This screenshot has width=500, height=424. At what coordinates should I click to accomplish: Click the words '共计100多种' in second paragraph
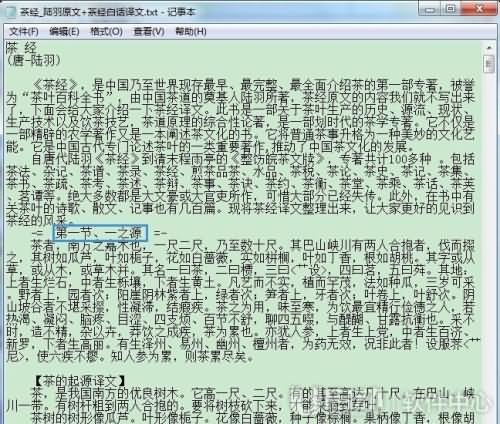click(397, 159)
